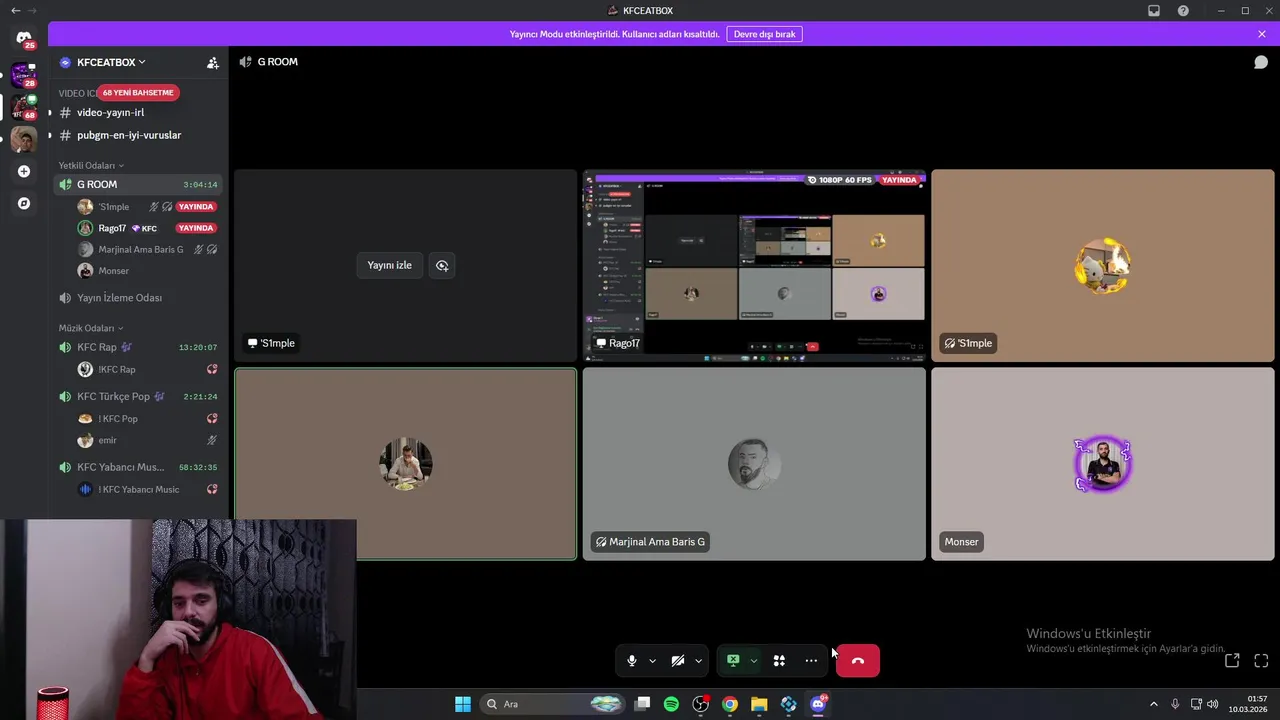Select the ! KFC Pop bot user

118,419
